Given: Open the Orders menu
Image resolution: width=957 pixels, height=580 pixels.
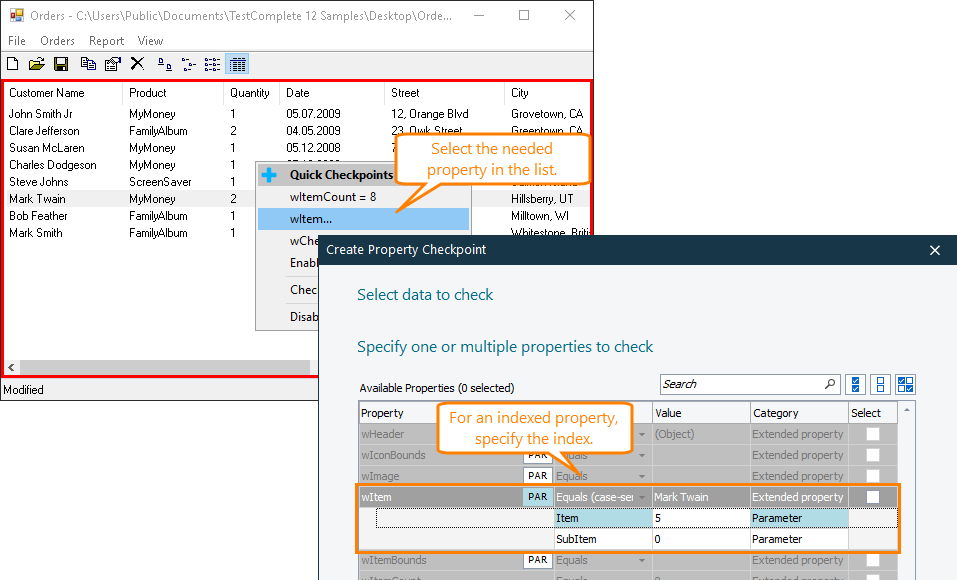Looking at the screenshot, I should [57, 41].
